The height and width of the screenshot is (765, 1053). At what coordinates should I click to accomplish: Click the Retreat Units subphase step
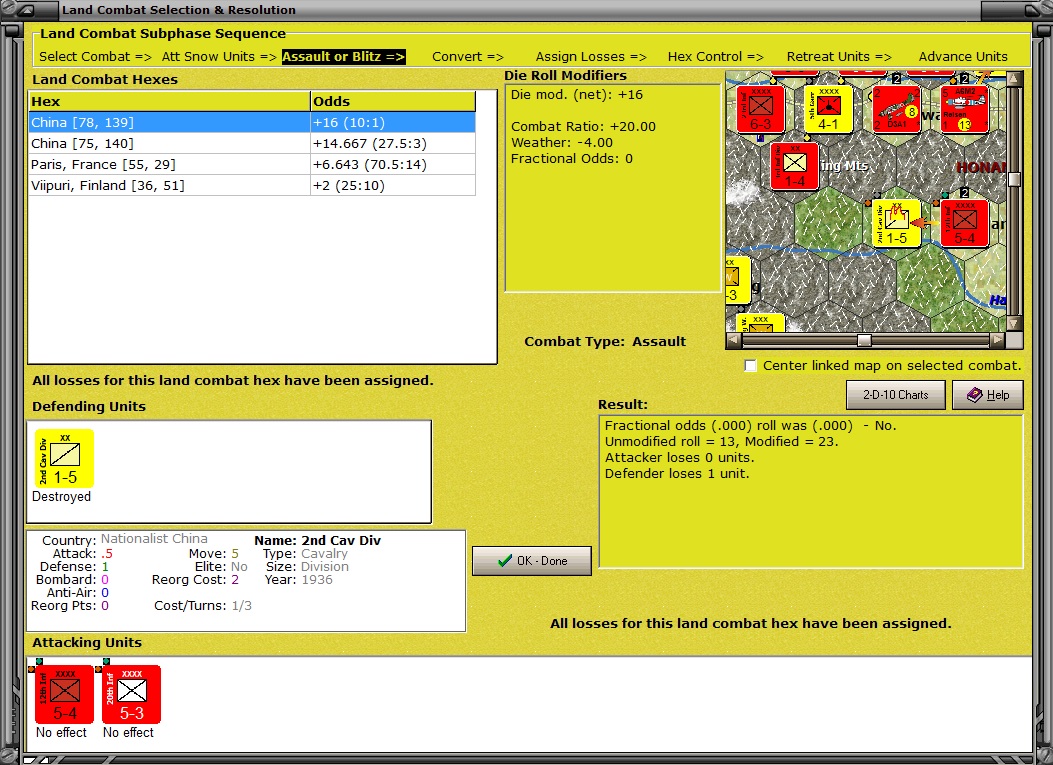(x=839, y=57)
